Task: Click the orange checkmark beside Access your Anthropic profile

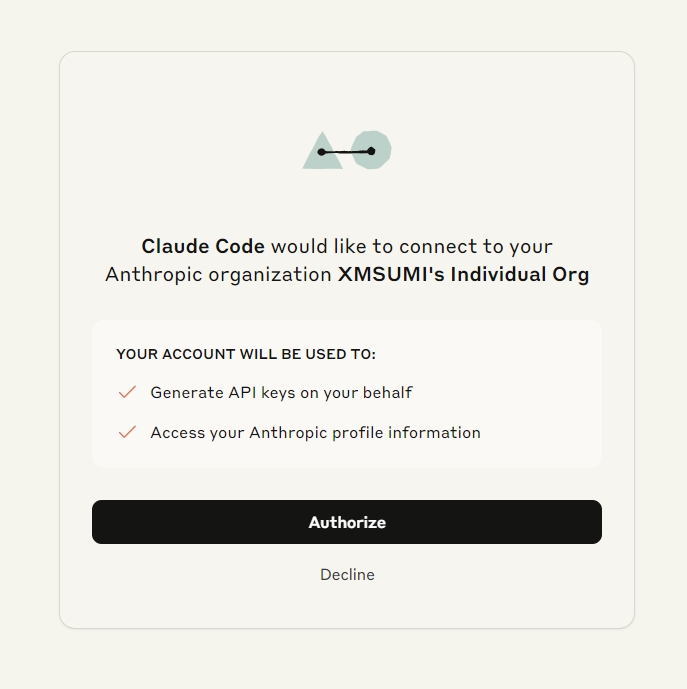Action: click(x=127, y=432)
